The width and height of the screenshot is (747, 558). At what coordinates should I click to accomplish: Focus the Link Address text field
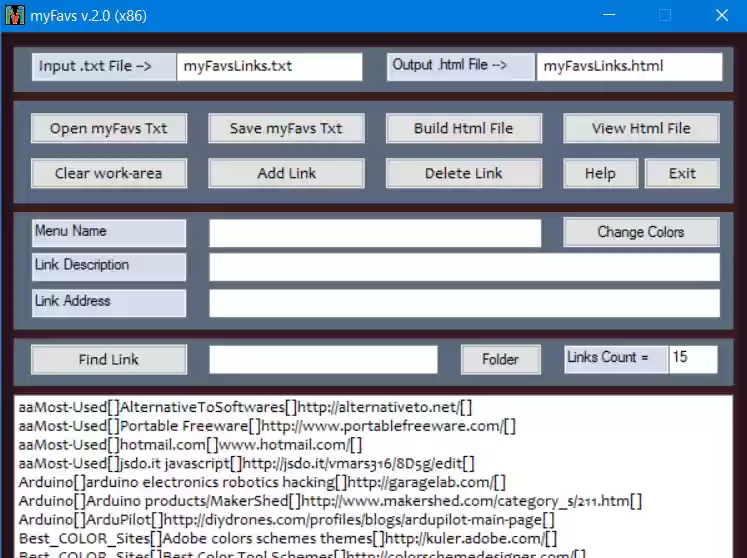click(464, 303)
